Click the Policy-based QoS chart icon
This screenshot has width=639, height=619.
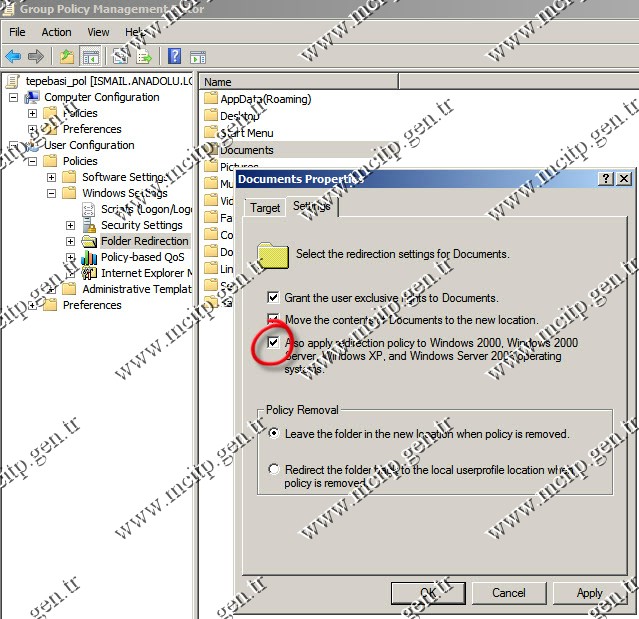tap(89, 257)
